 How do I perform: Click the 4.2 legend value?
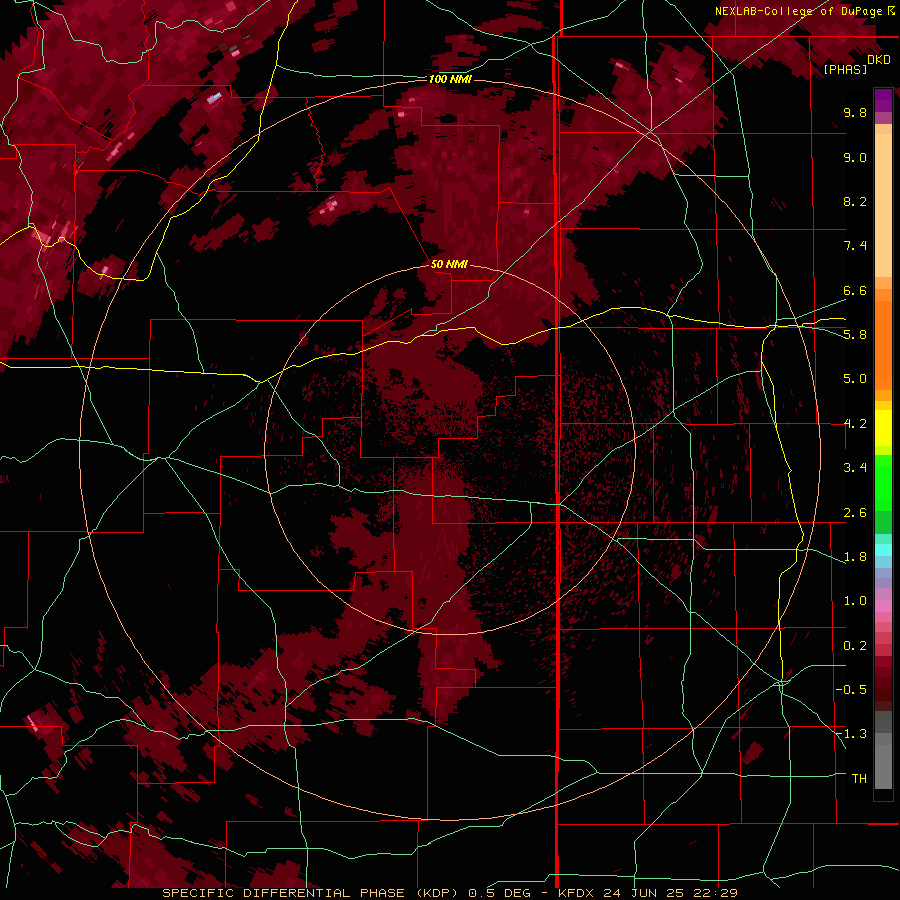855,424
